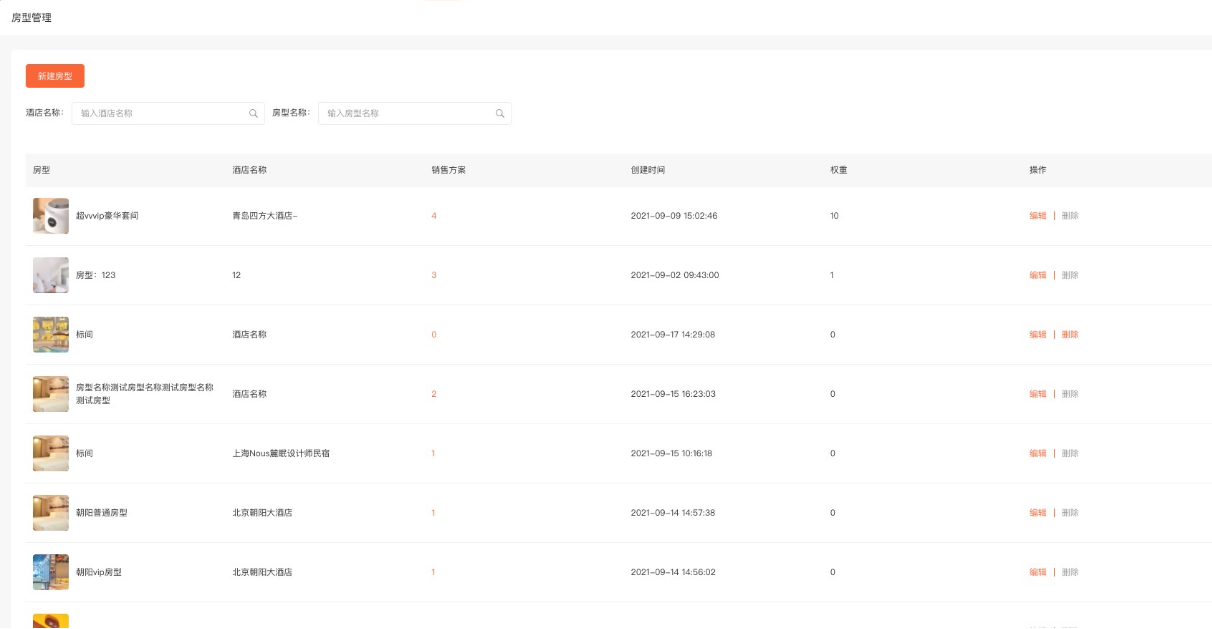Image resolution: width=1212 pixels, height=629 pixels.
Task: Delete the 超vvvip豪华套间 room type
Action: click(1070, 216)
